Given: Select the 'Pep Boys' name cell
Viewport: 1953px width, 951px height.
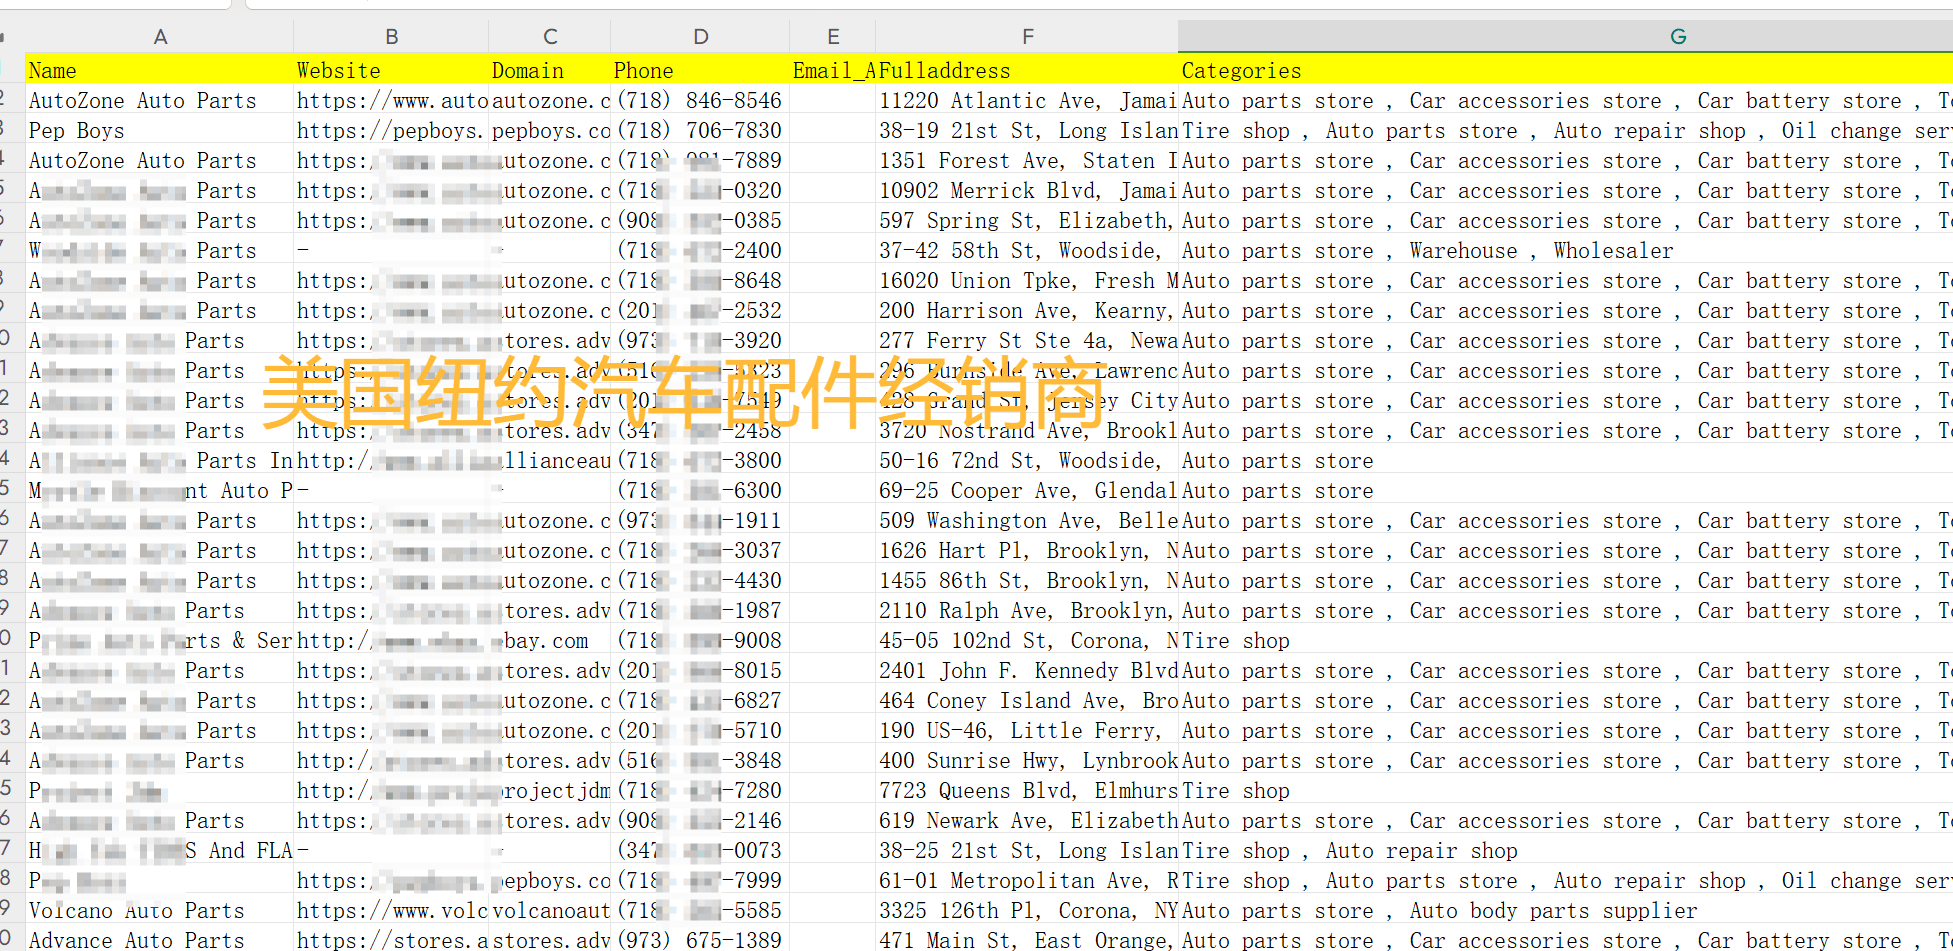Looking at the screenshot, I should click(160, 131).
